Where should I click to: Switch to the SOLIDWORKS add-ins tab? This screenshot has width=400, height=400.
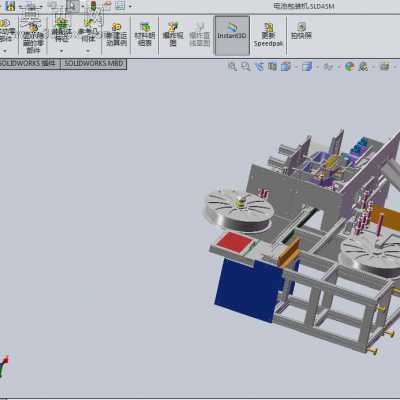tap(29, 64)
